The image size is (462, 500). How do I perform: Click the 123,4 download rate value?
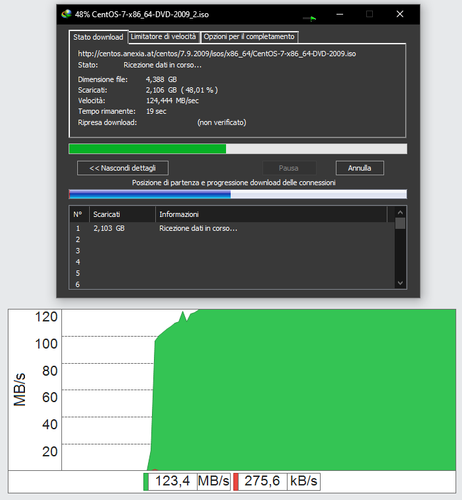pyautogui.click(x=173, y=481)
